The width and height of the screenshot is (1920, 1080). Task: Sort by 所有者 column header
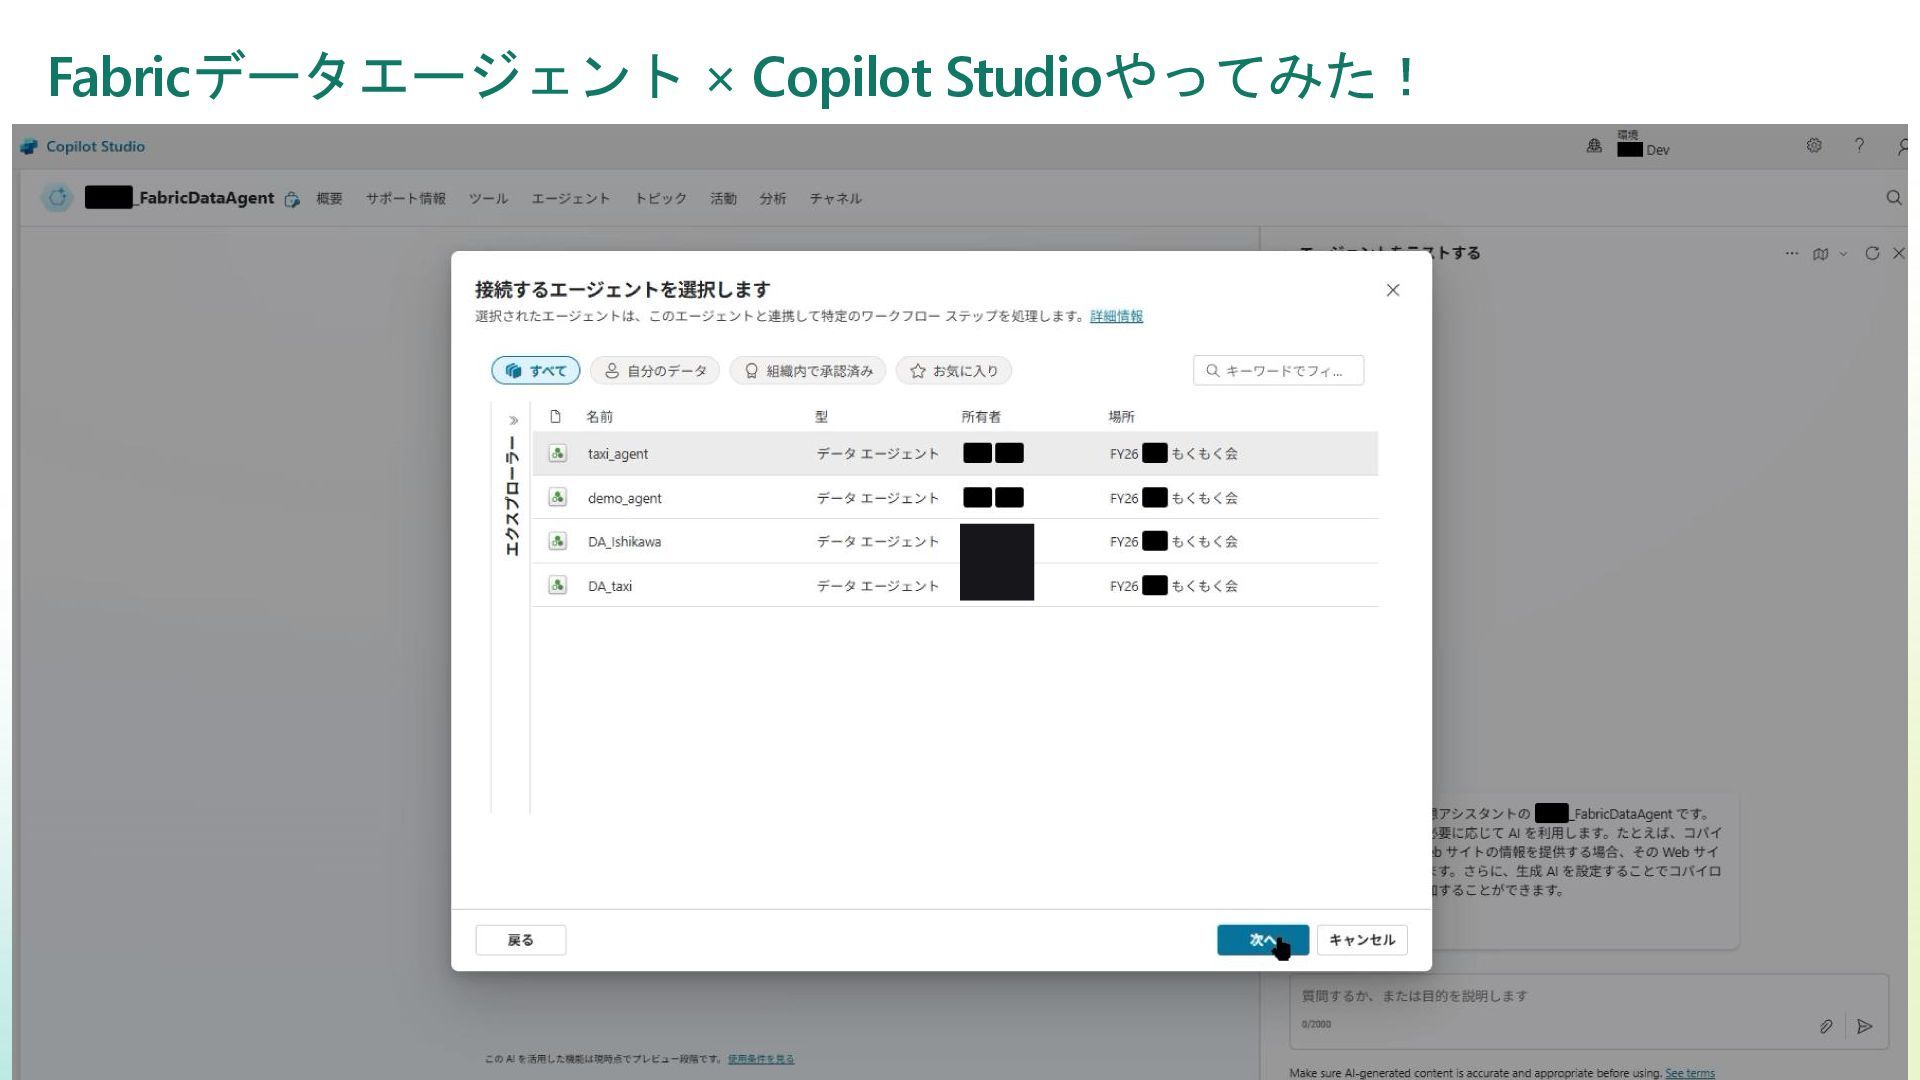point(981,417)
